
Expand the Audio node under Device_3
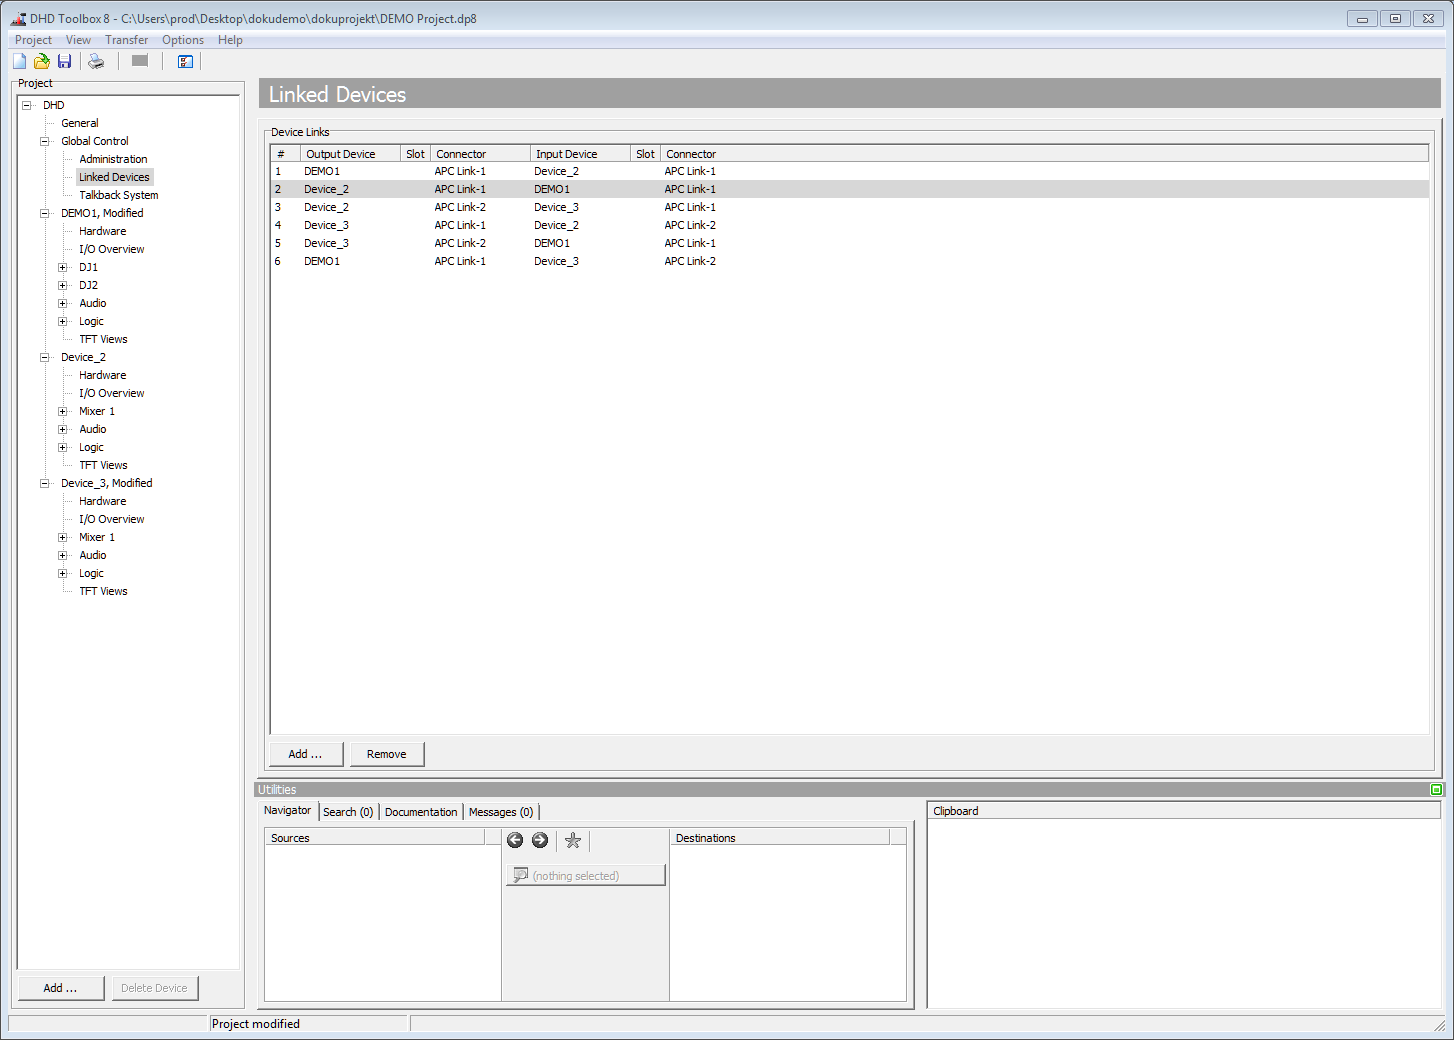point(63,555)
